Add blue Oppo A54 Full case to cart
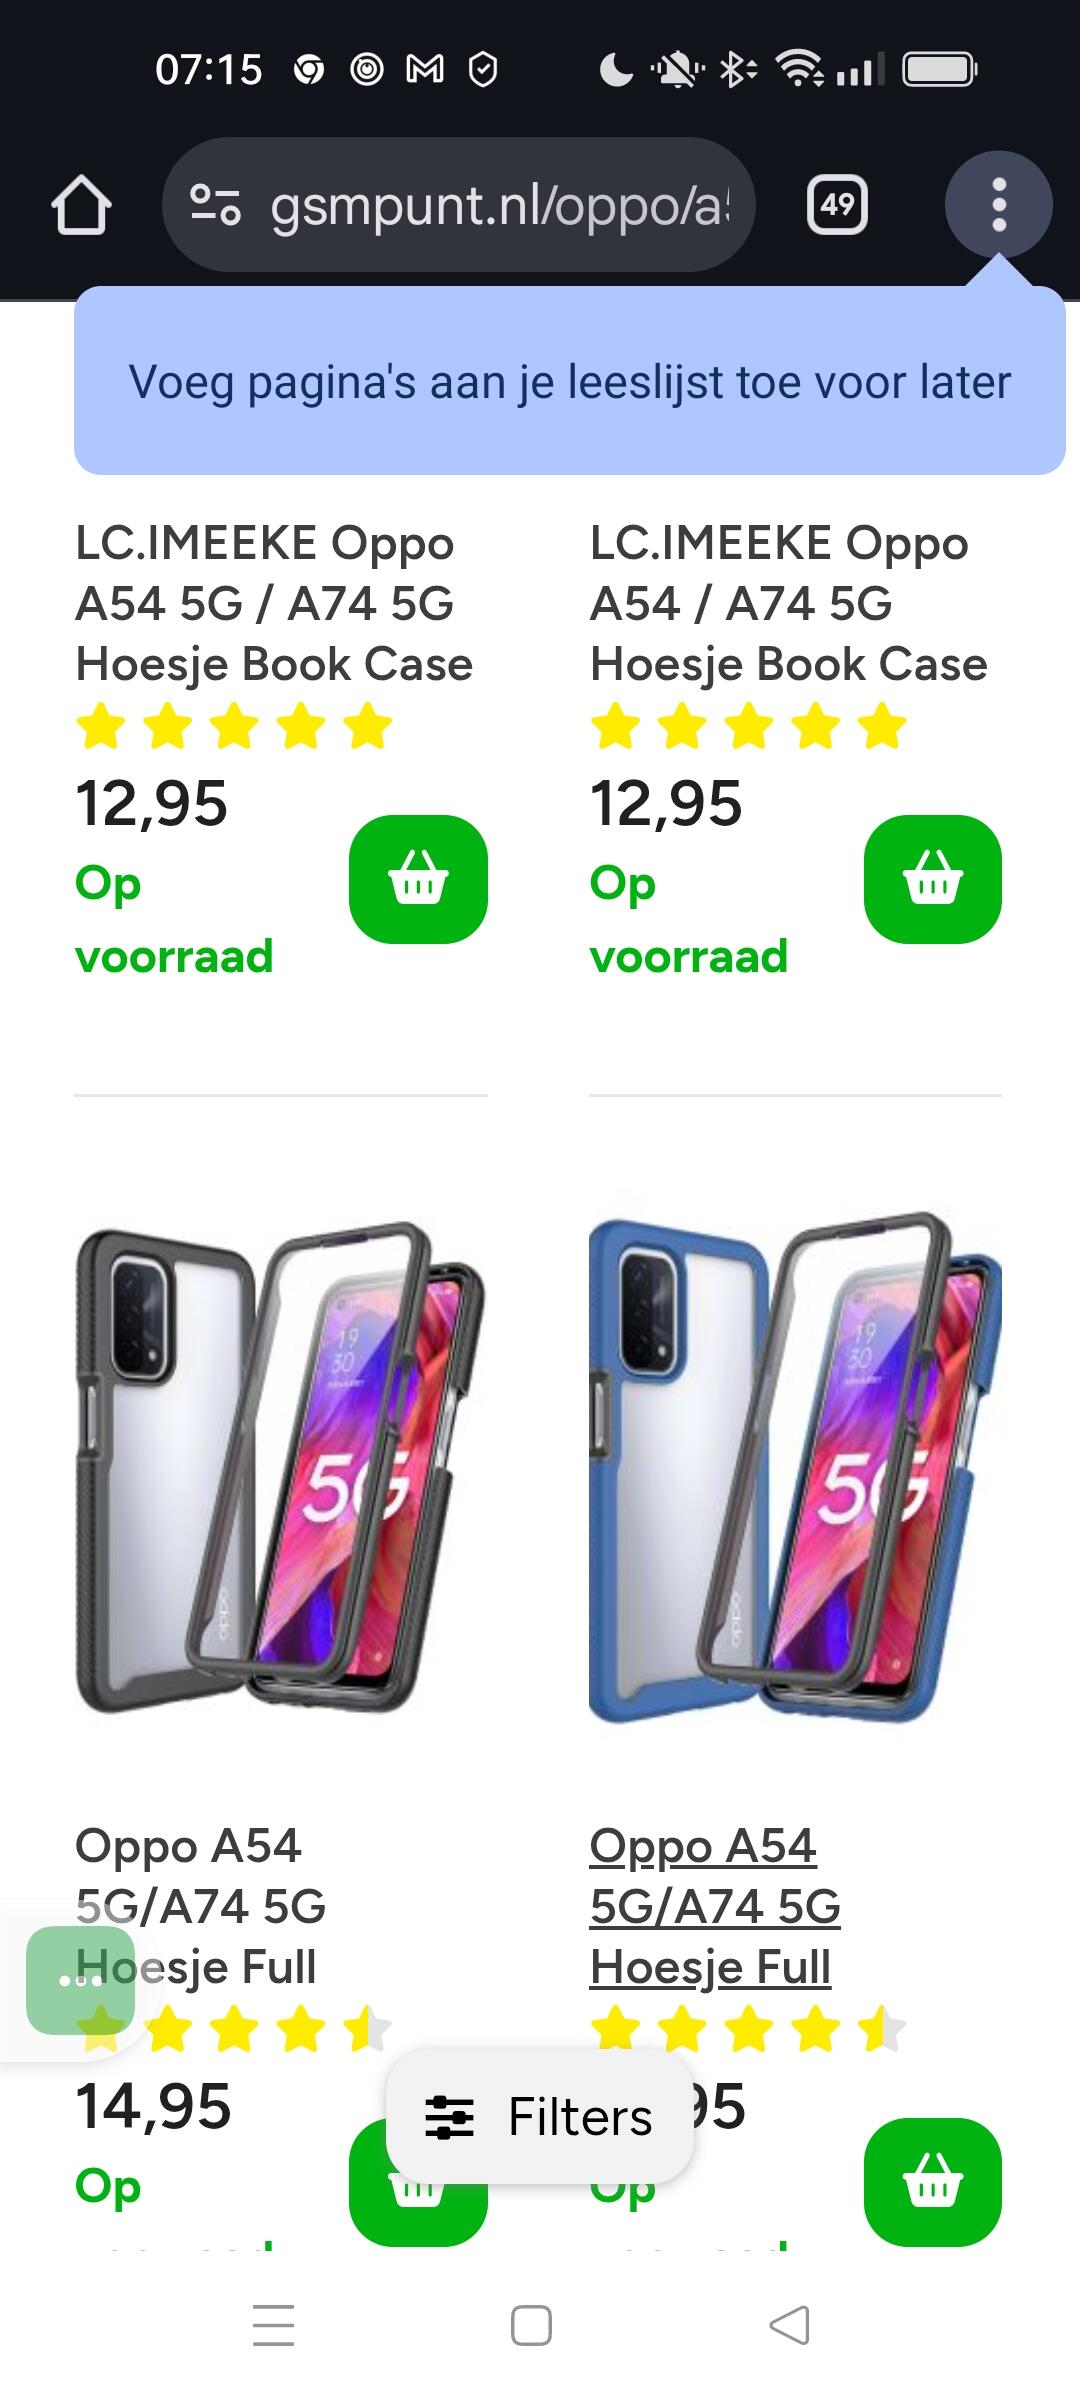Image resolution: width=1080 pixels, height=2400 pixels. (x=933, y=2182)
